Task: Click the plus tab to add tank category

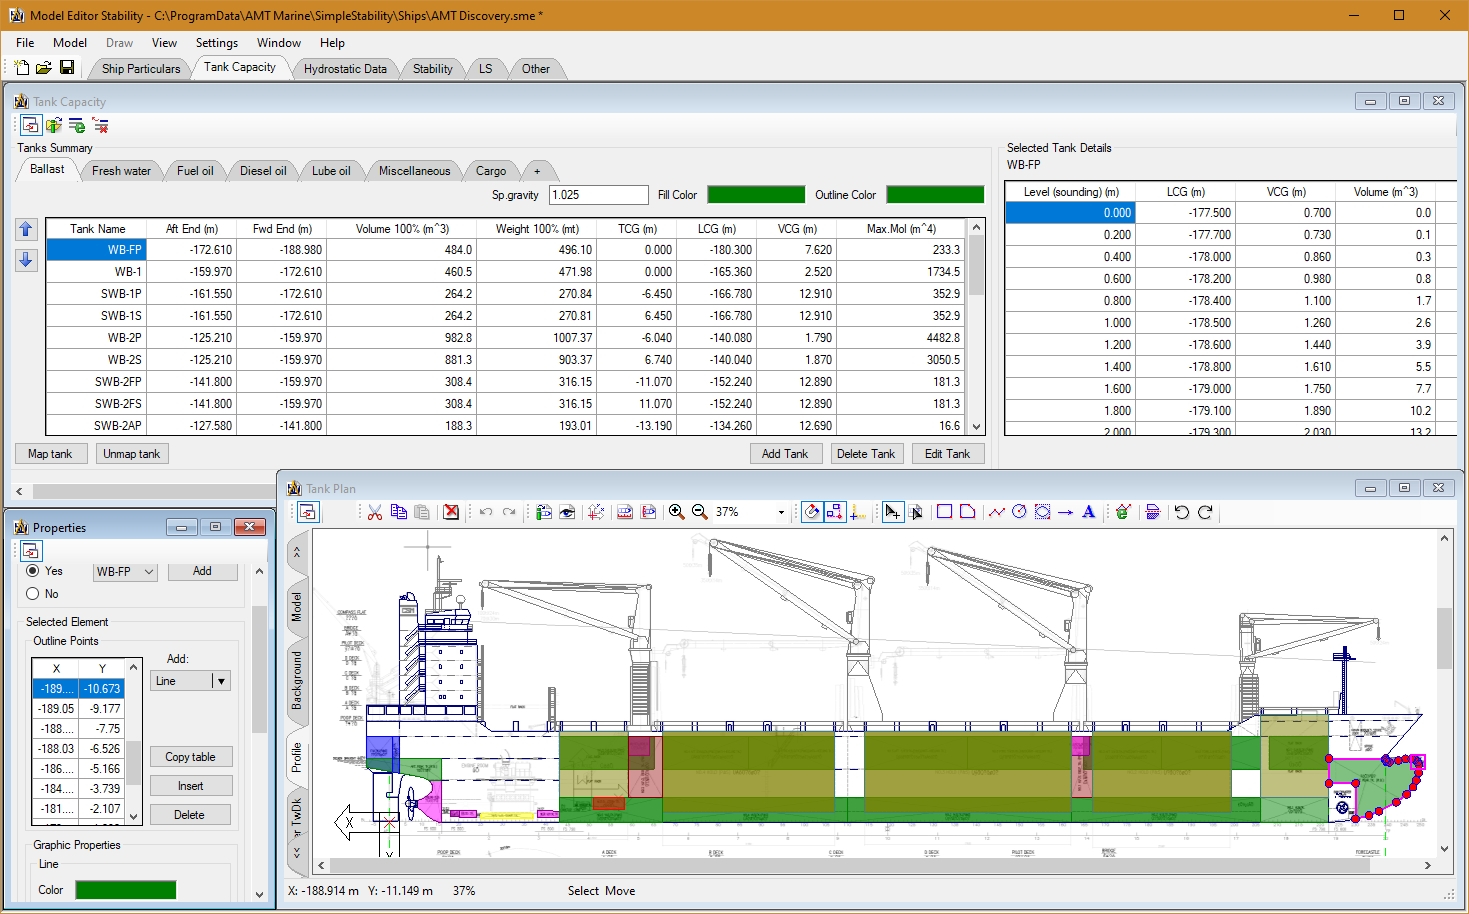Action: click(537, 171)
